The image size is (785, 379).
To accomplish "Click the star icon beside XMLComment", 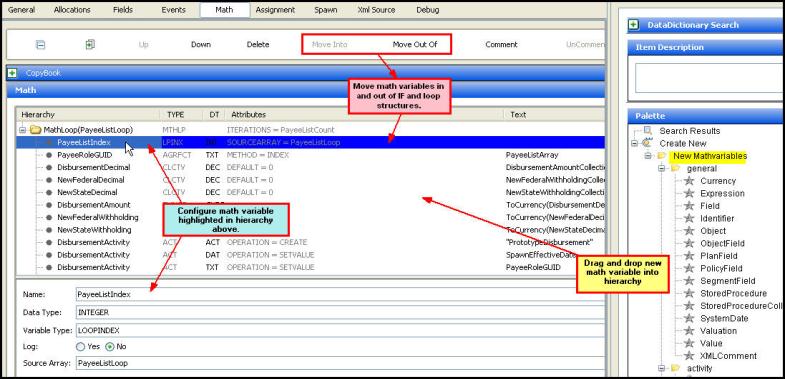I will pyautogui.click(x=689, y=356).
